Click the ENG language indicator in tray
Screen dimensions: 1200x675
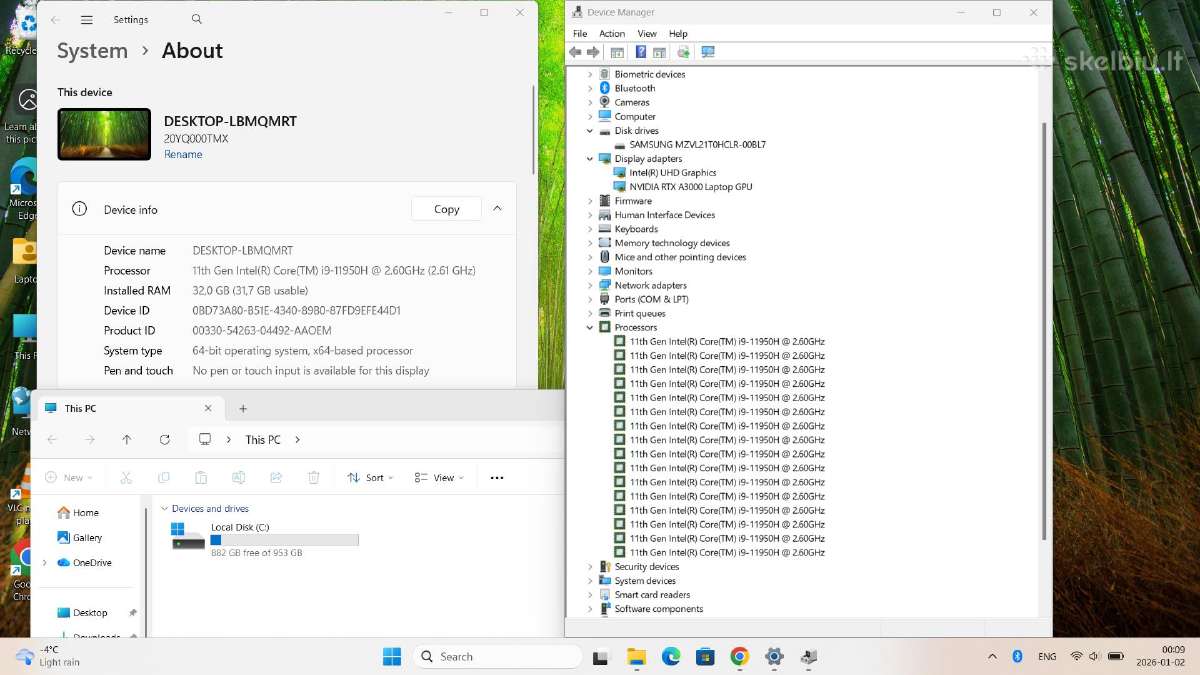[x=1047, y=657]
